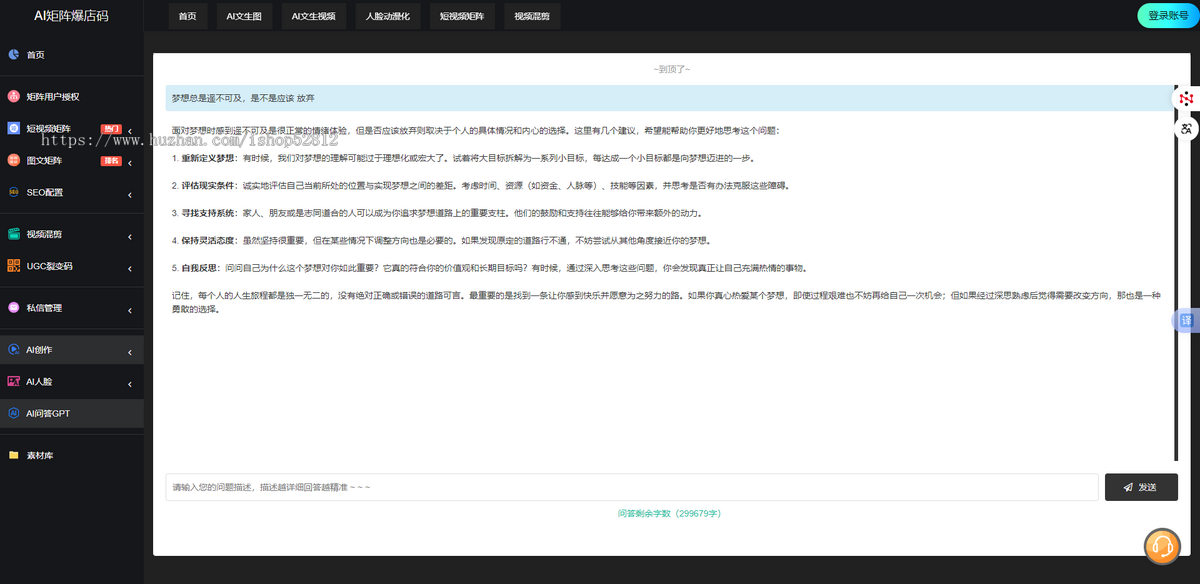Open the 首页 tab in top navigation
Screen dimensions: 1200x584
pos(187,16)
